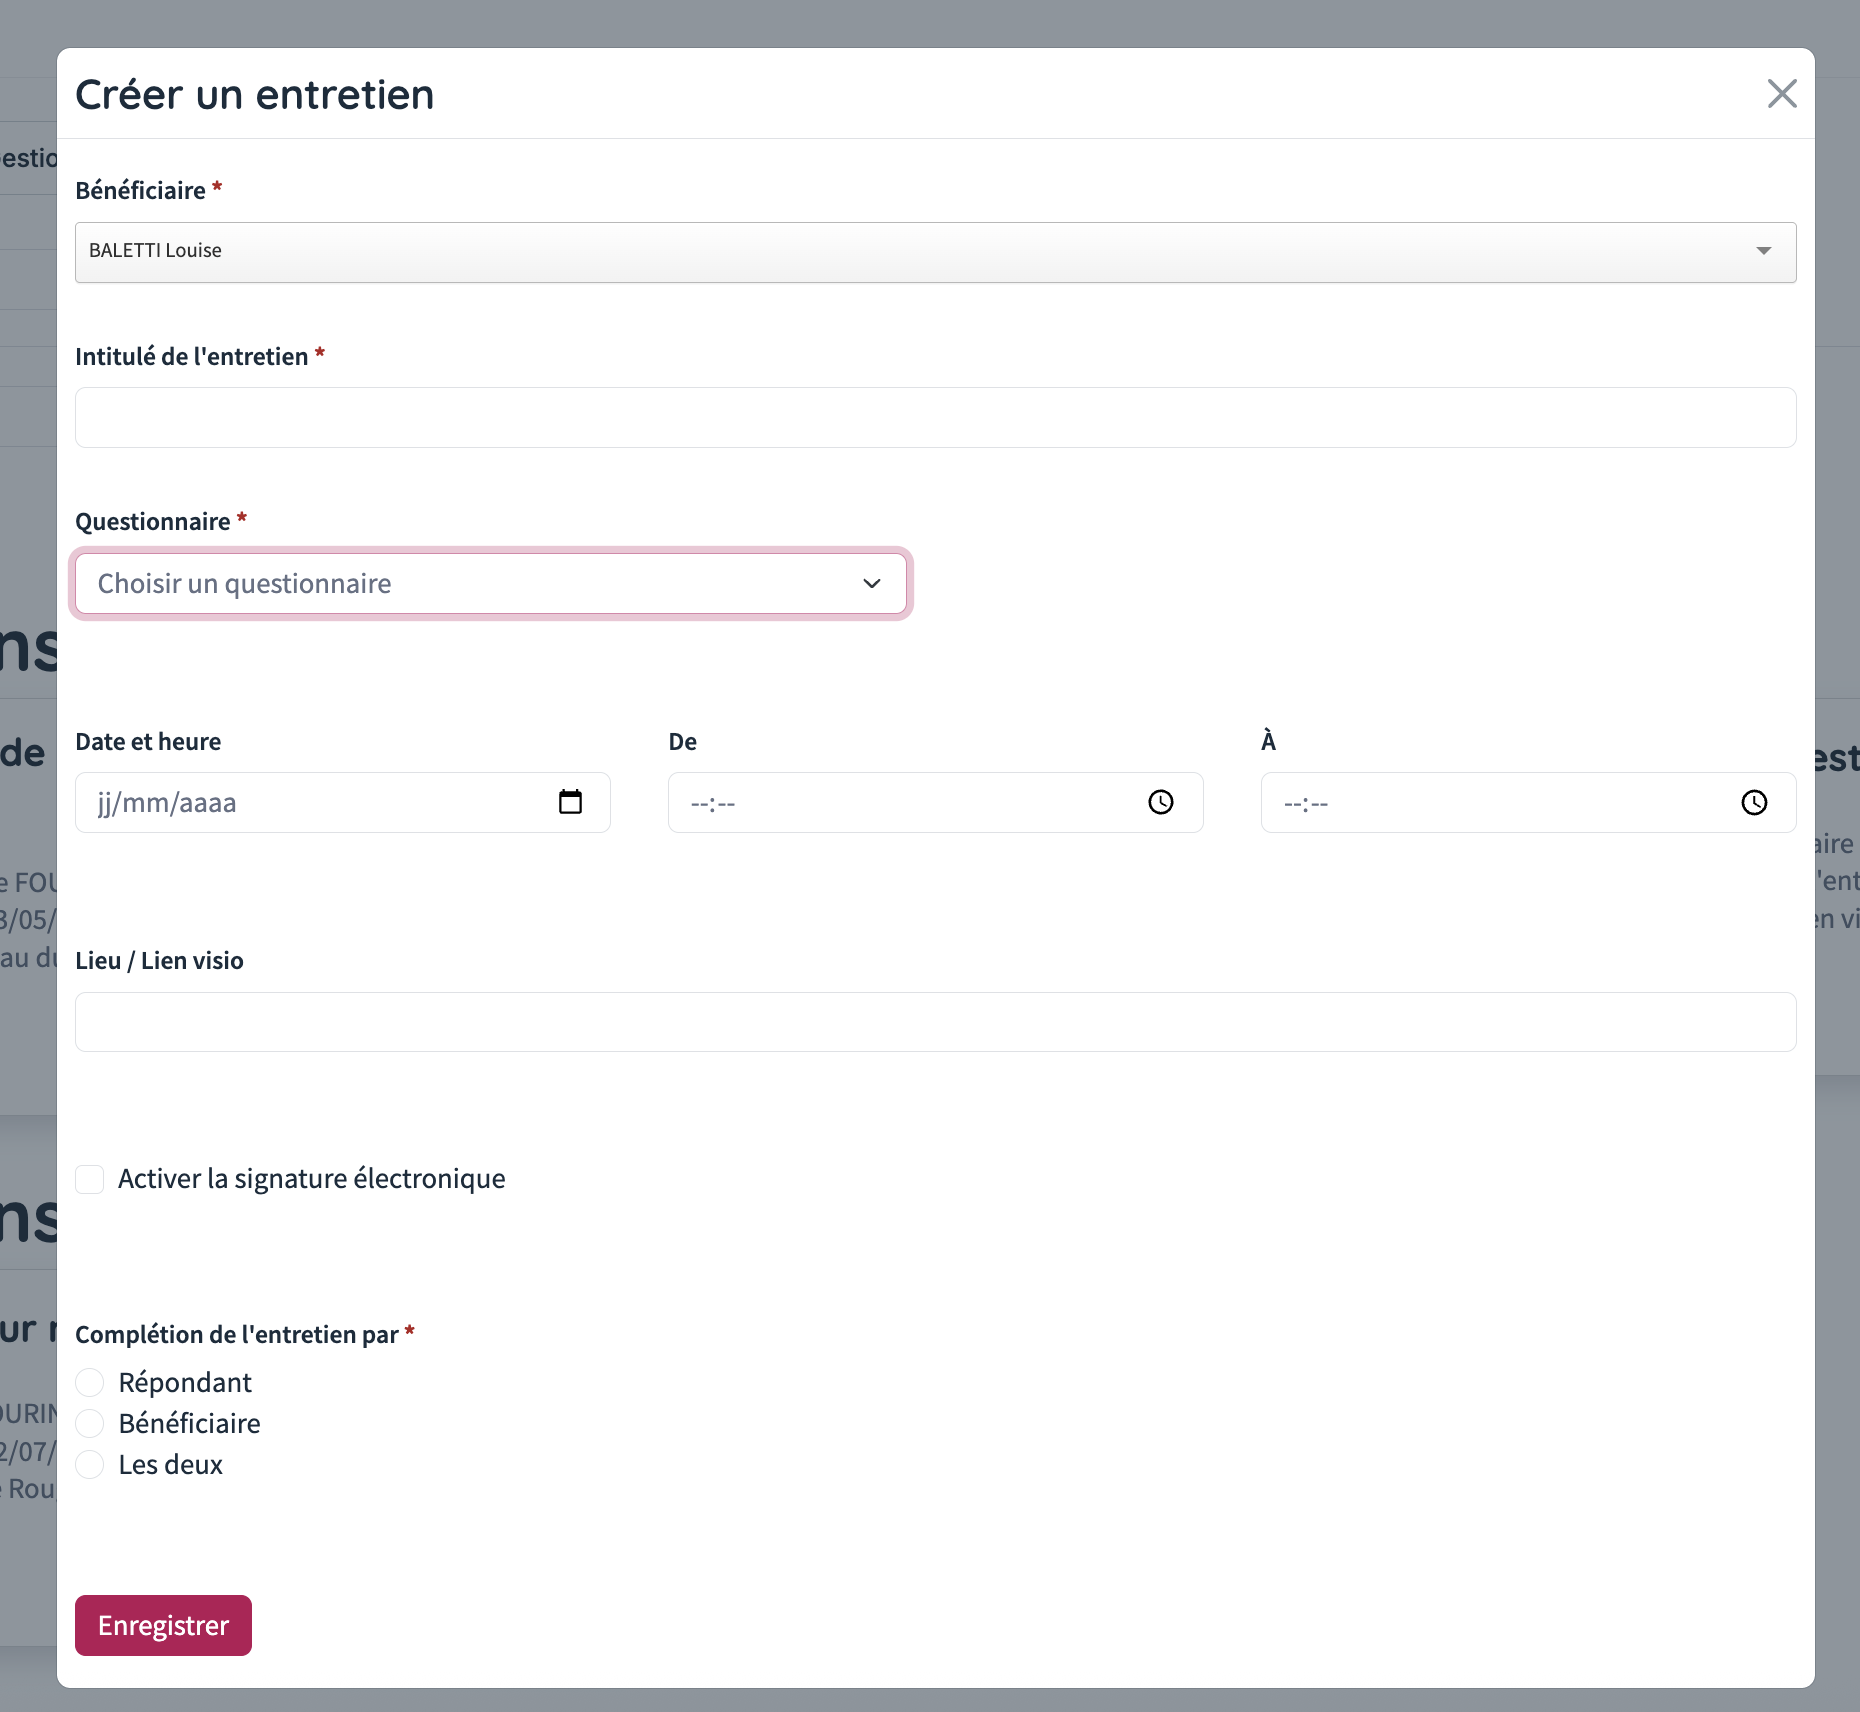This screenshot has height=1712, width=1860.
Task: Enable Activer la signature électronique checkbox
Action: click(x=90, y=1179)
